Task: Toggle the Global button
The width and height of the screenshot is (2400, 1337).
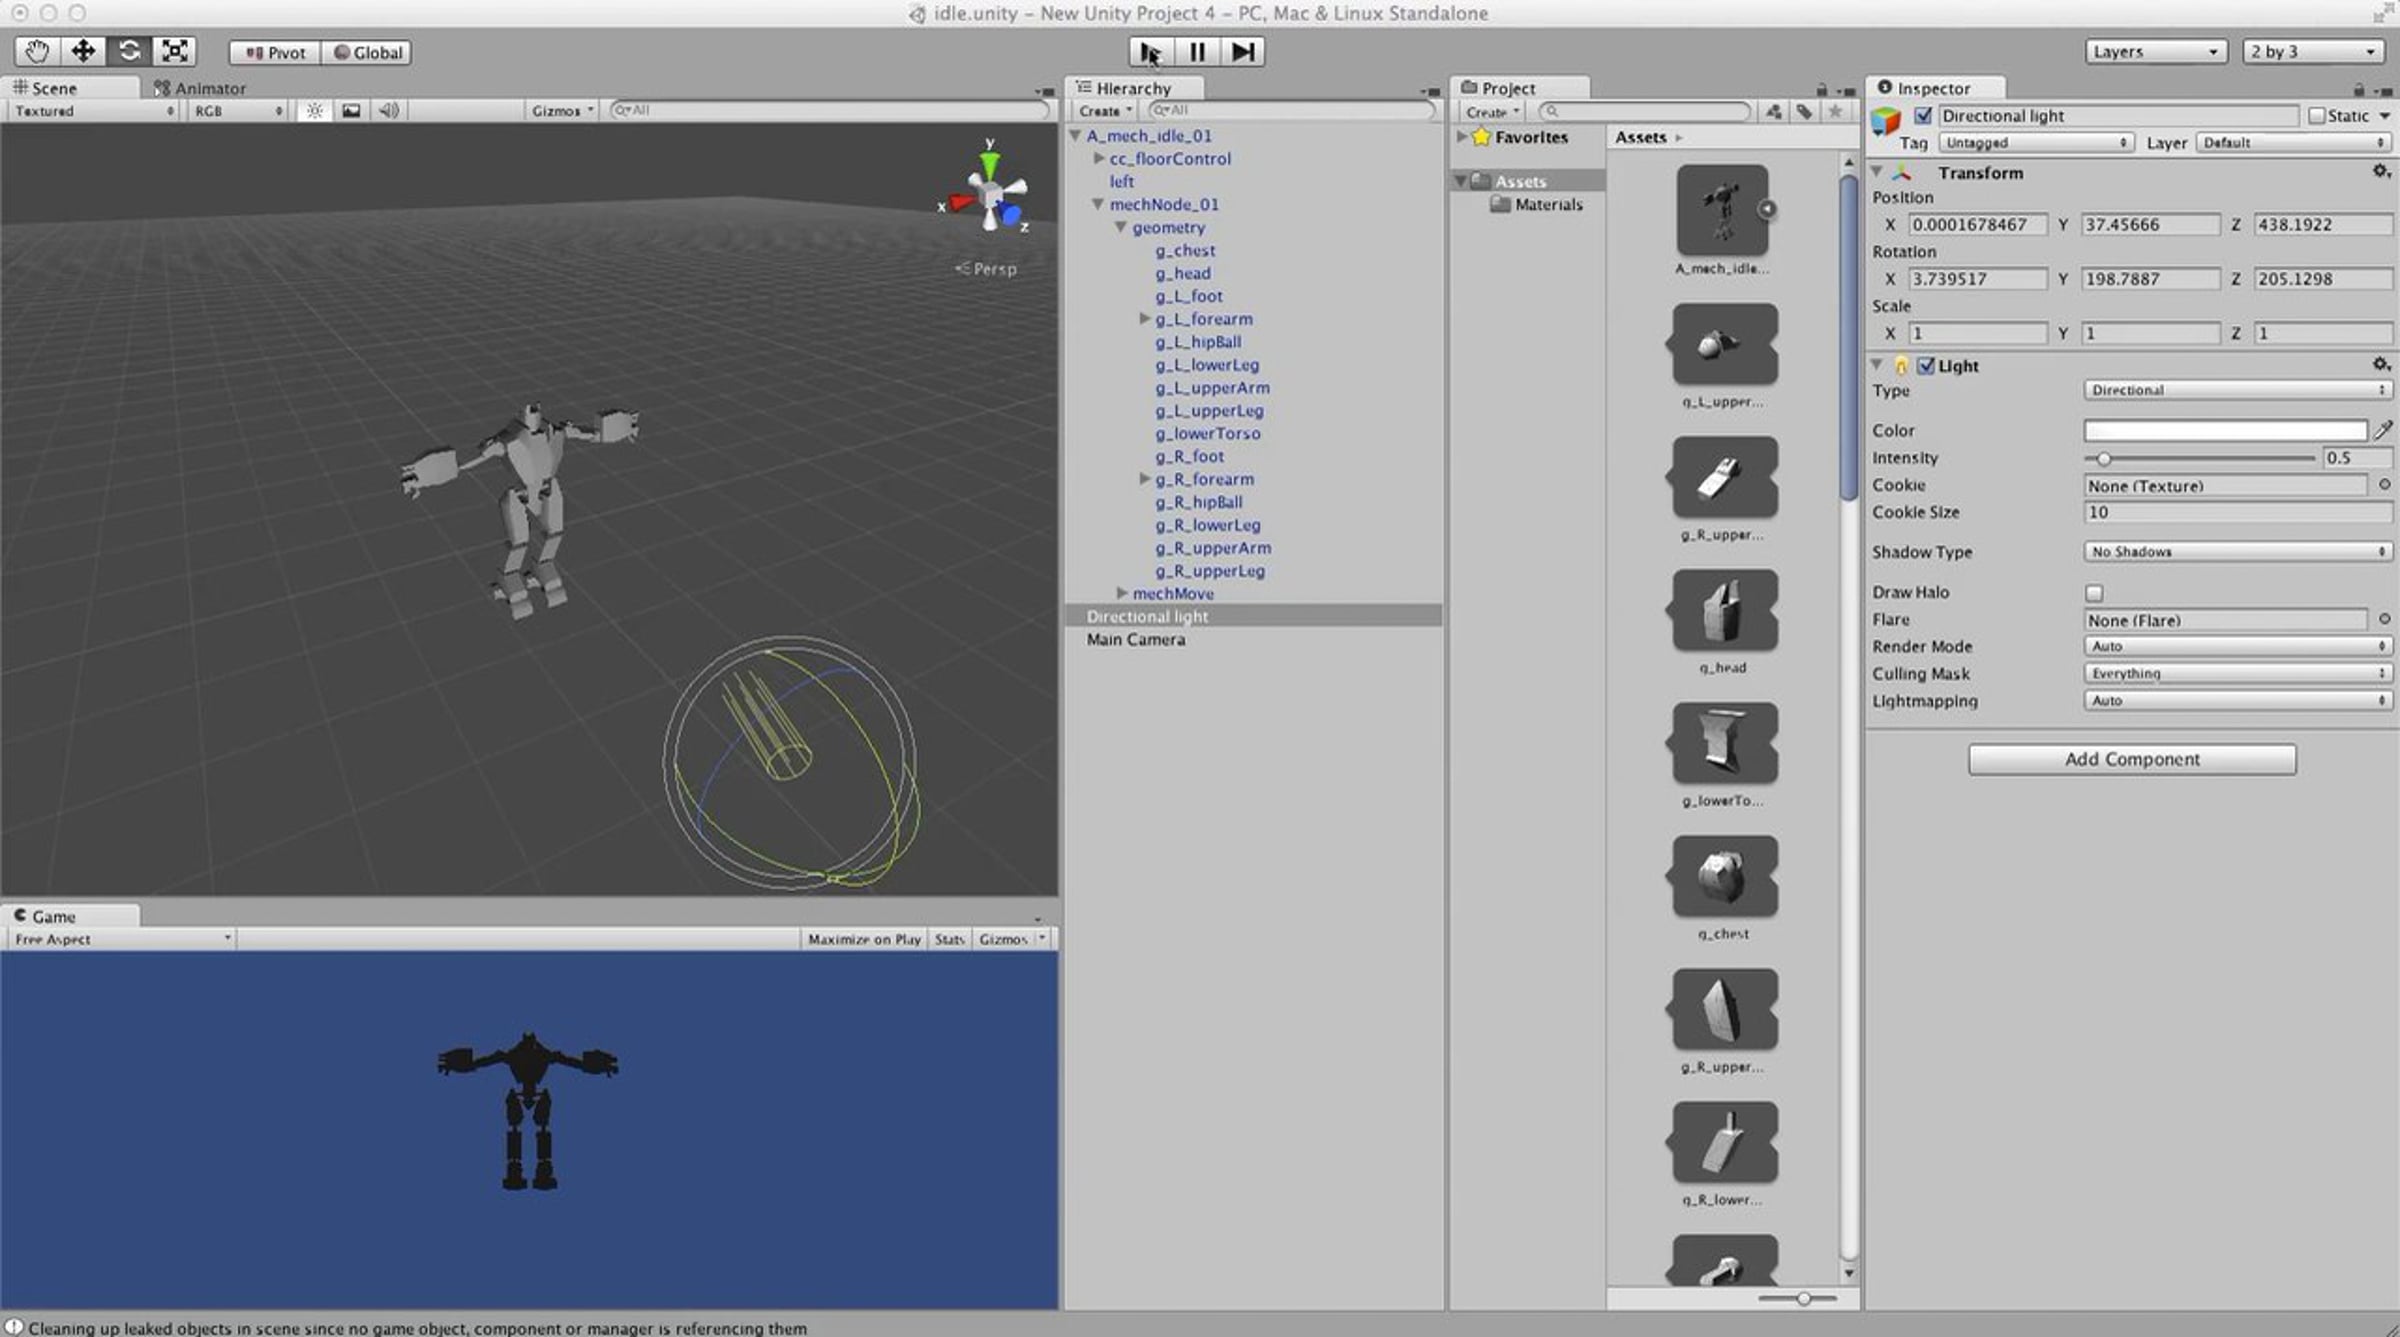Action: click(367, 52)
